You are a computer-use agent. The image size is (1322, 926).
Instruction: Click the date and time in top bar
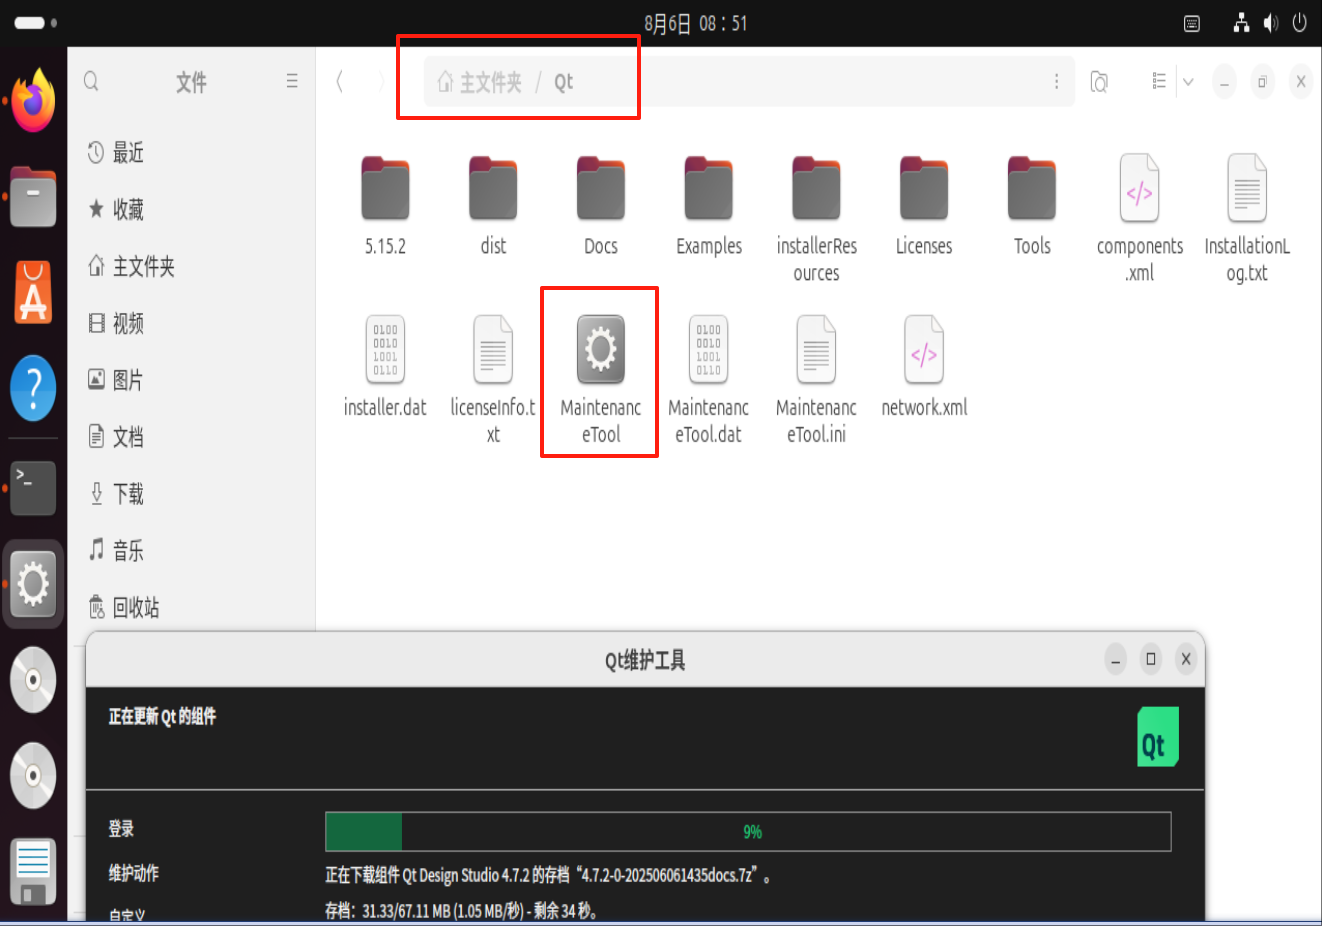click(x=696, y=23)
